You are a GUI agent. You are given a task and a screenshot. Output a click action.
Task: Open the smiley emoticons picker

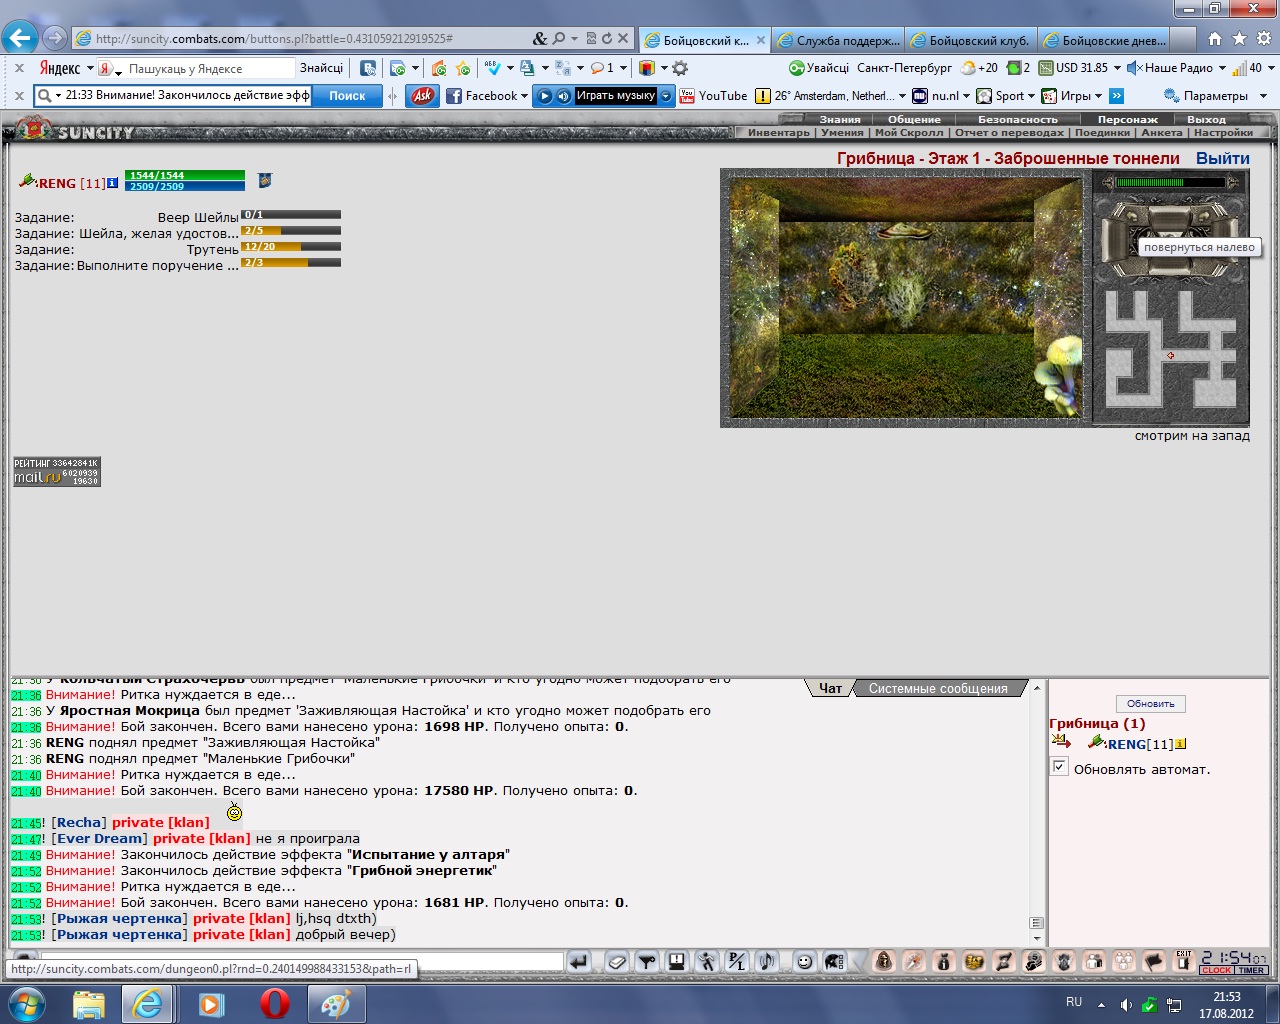click(x=804, y=962)
